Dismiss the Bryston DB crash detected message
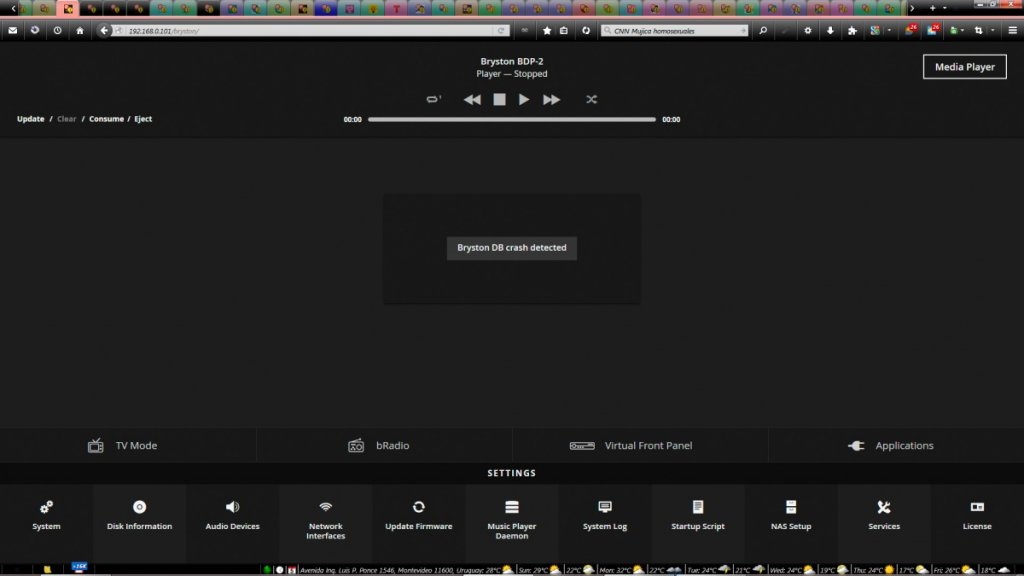1024x576 pixels. click(x=511, y=248)
